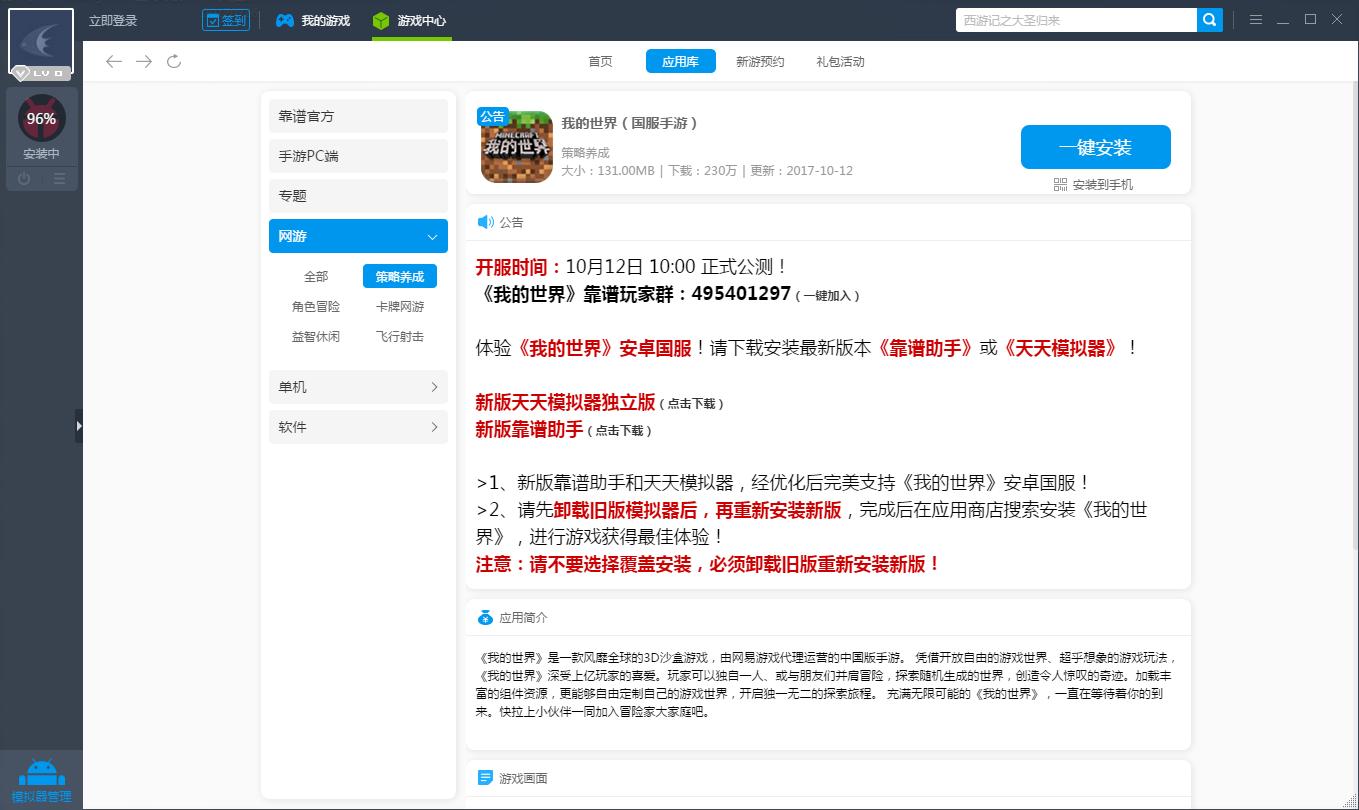Image resolution: width=1359 pixels, height=810 pixels.
Task: Collapse the 网游 category chevron
Action: pyautogui.click(x=431, y=236)
